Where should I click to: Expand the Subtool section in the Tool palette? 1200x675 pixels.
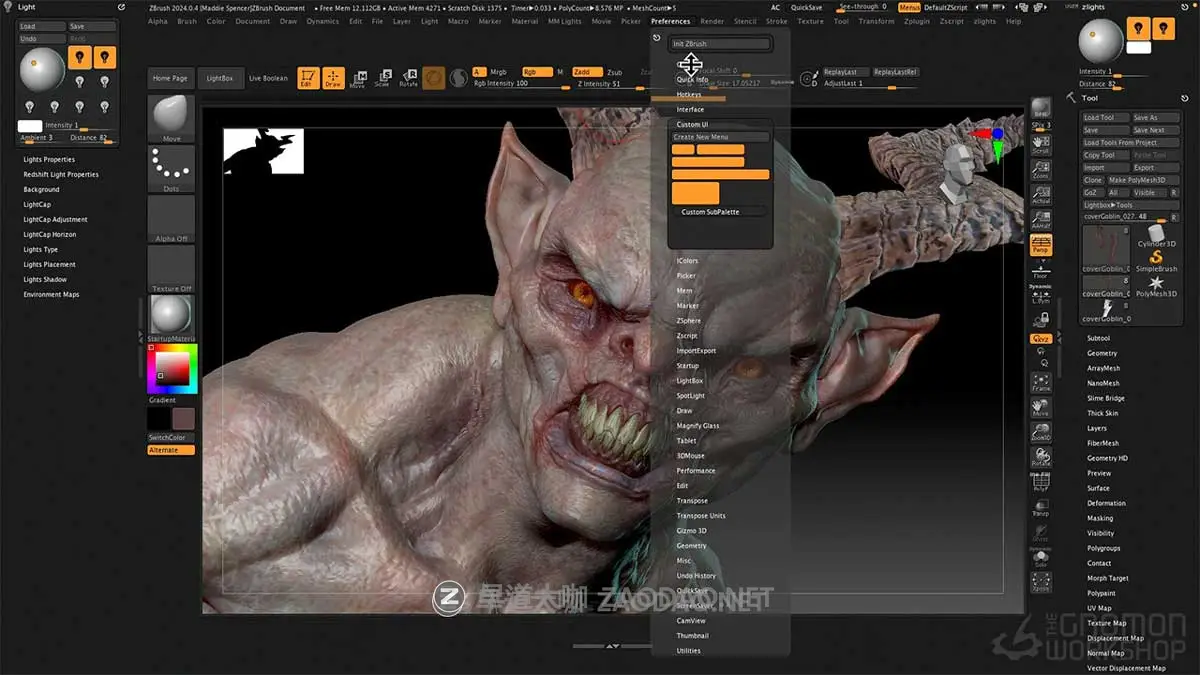[x=1105, y=338]
